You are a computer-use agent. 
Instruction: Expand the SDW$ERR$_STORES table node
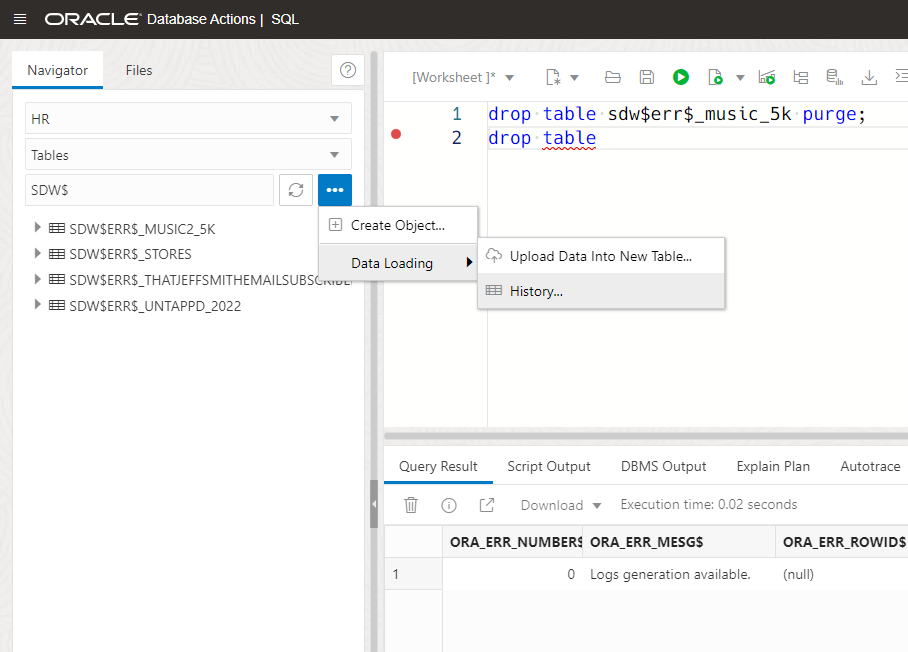pyautogui.click(x=38, y=253)
